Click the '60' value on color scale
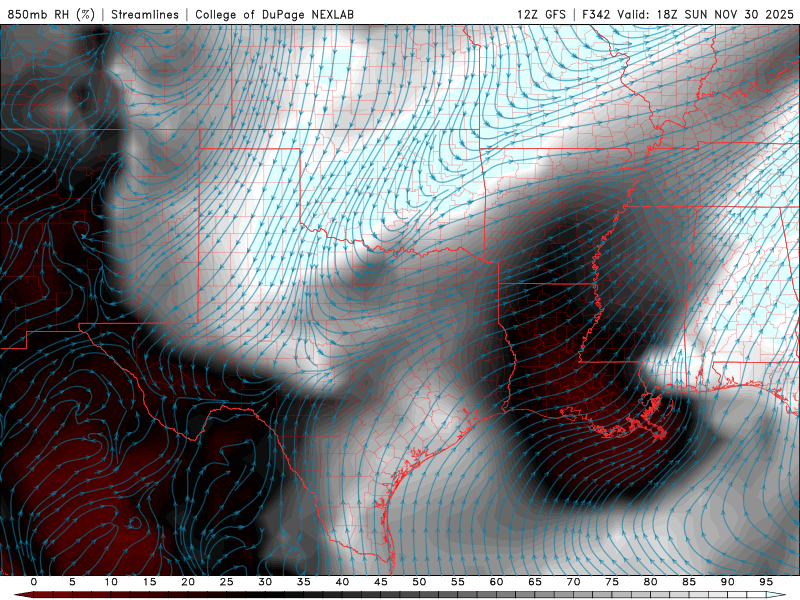 point(496,582)
